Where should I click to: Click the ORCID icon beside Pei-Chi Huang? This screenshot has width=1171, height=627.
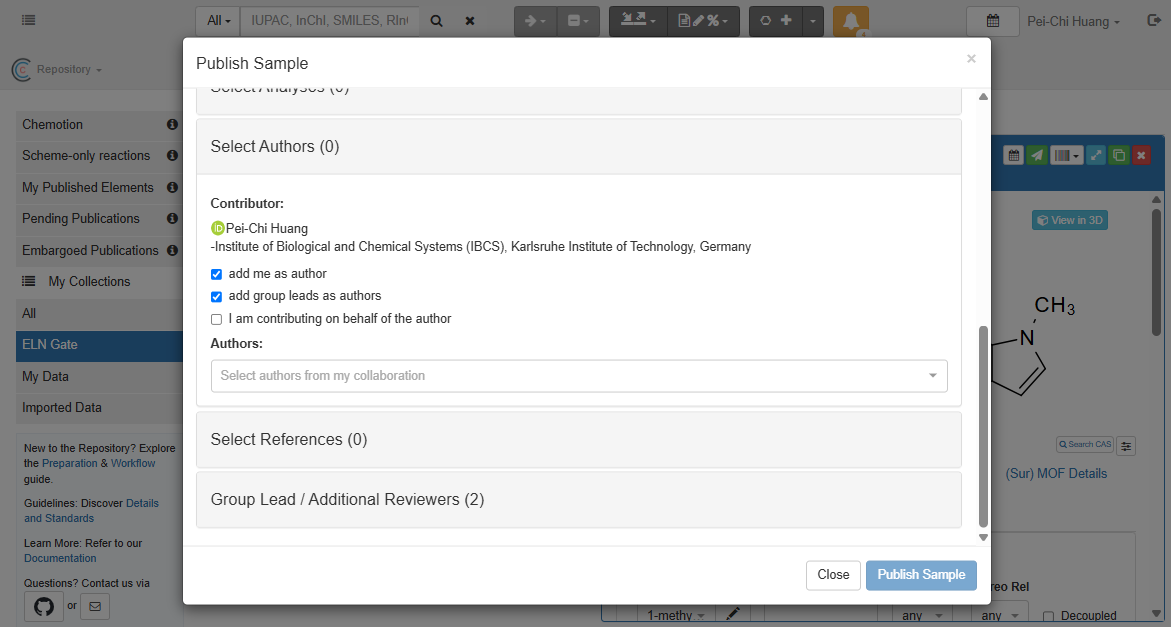(x=218, y=228)
